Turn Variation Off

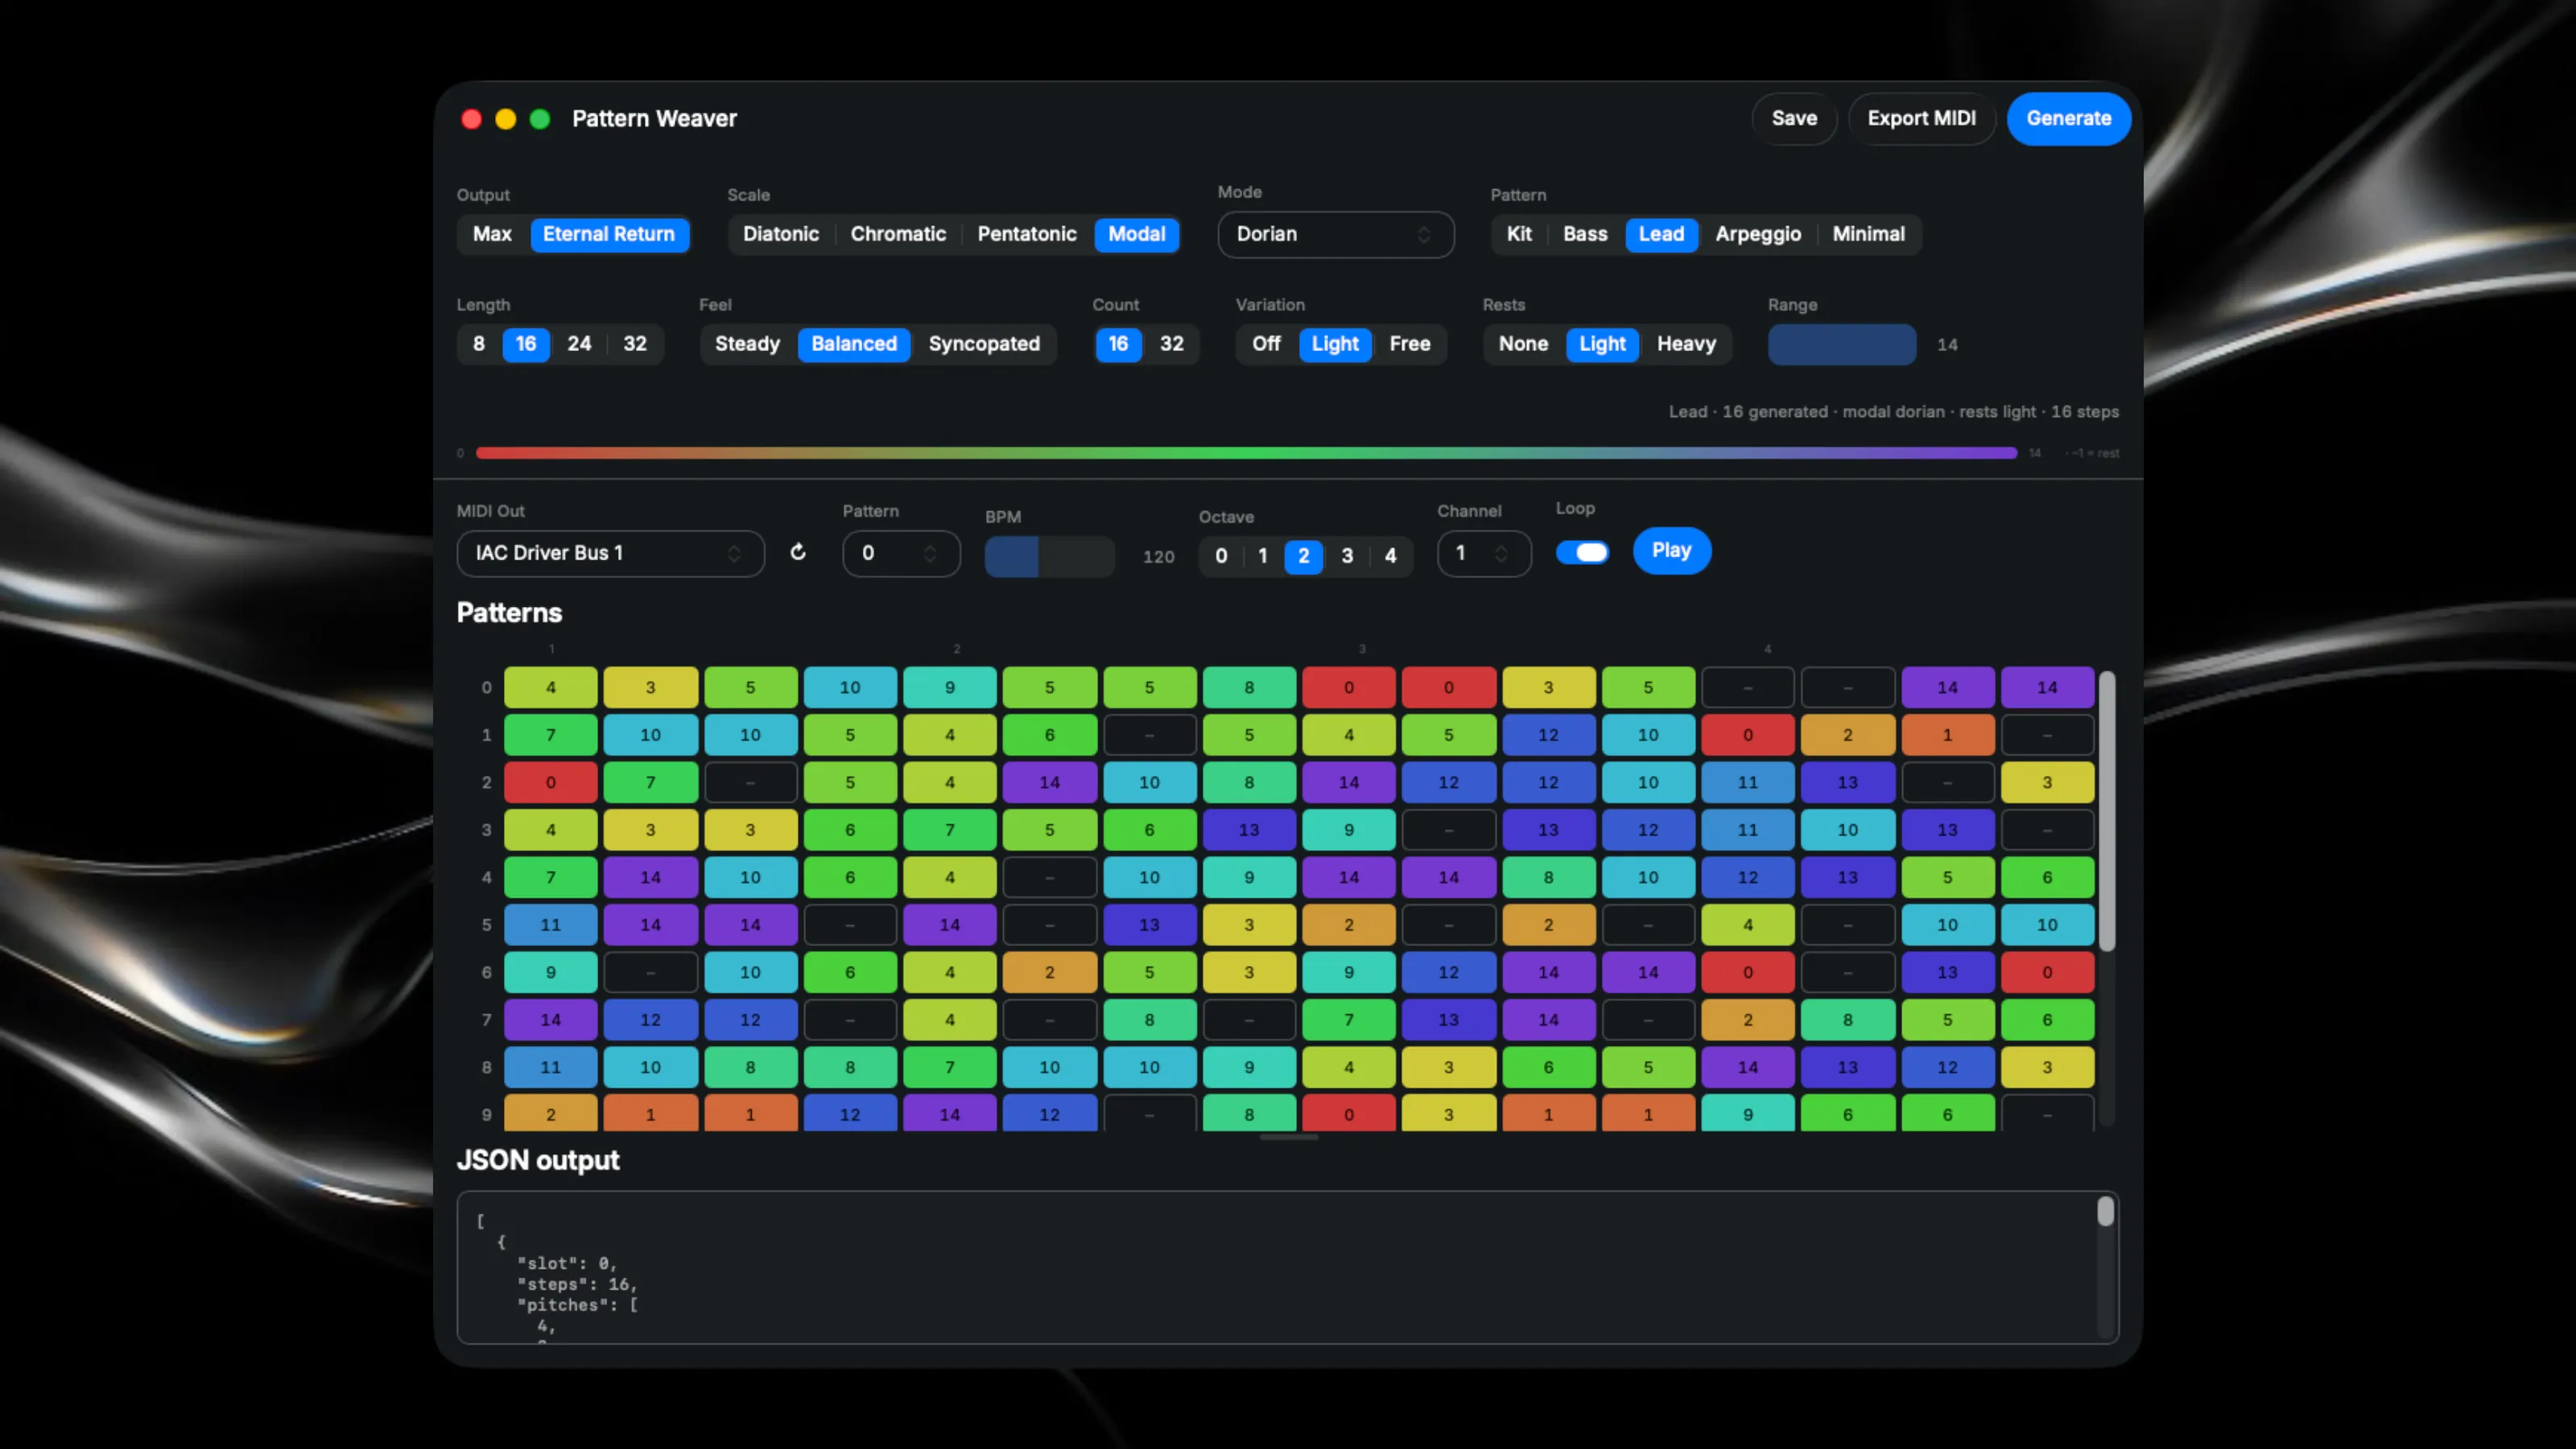(1266, 344)
